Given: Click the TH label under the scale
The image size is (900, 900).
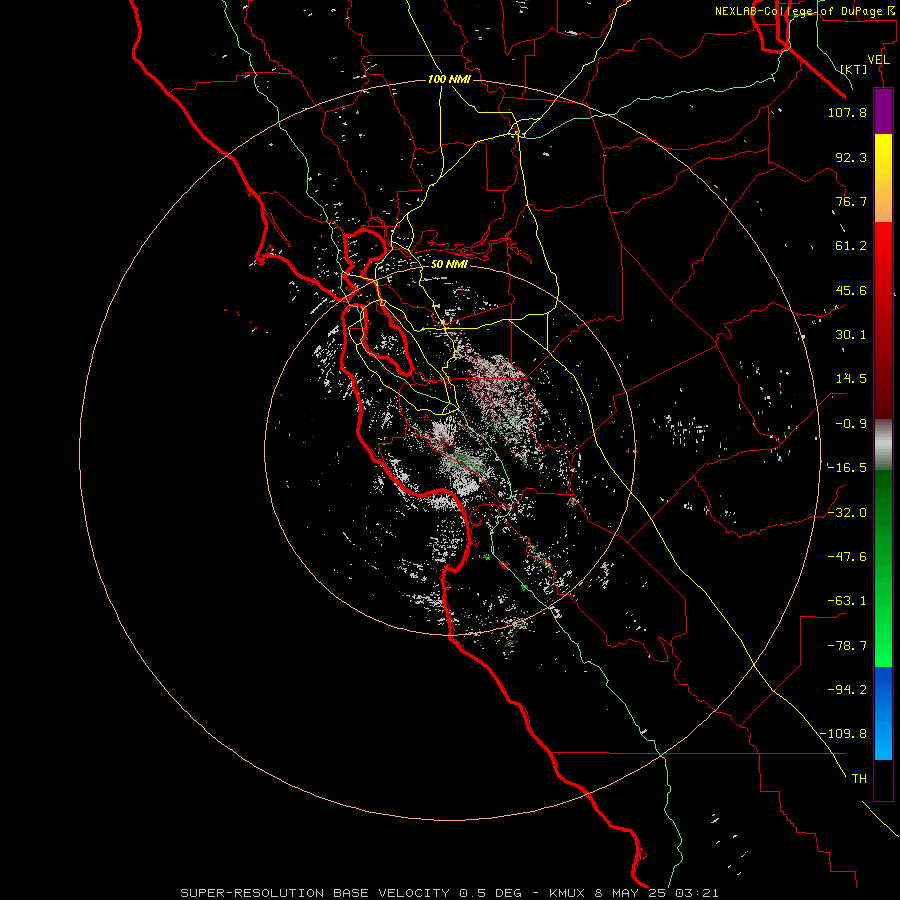Looking at the screenshot, I should (859, 779).
